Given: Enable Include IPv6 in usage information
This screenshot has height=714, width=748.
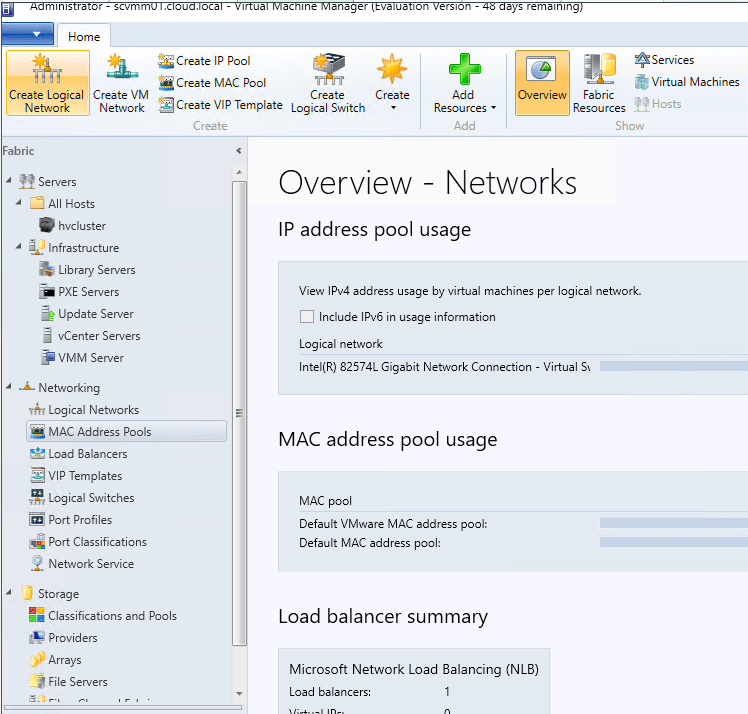Looking at the screenshot, I should pyautogui.click(x=306, y=317).
